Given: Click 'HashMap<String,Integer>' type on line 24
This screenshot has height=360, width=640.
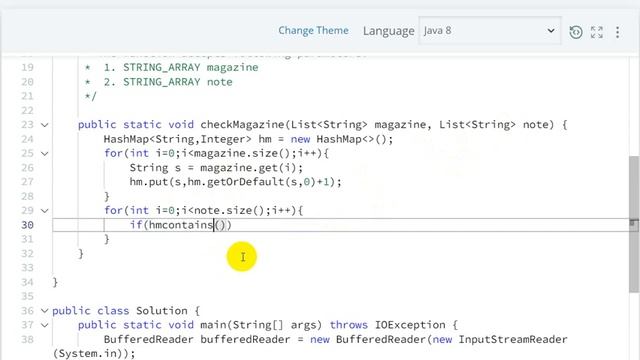Looking at the screenshot, I should click(x=178, y=139).
